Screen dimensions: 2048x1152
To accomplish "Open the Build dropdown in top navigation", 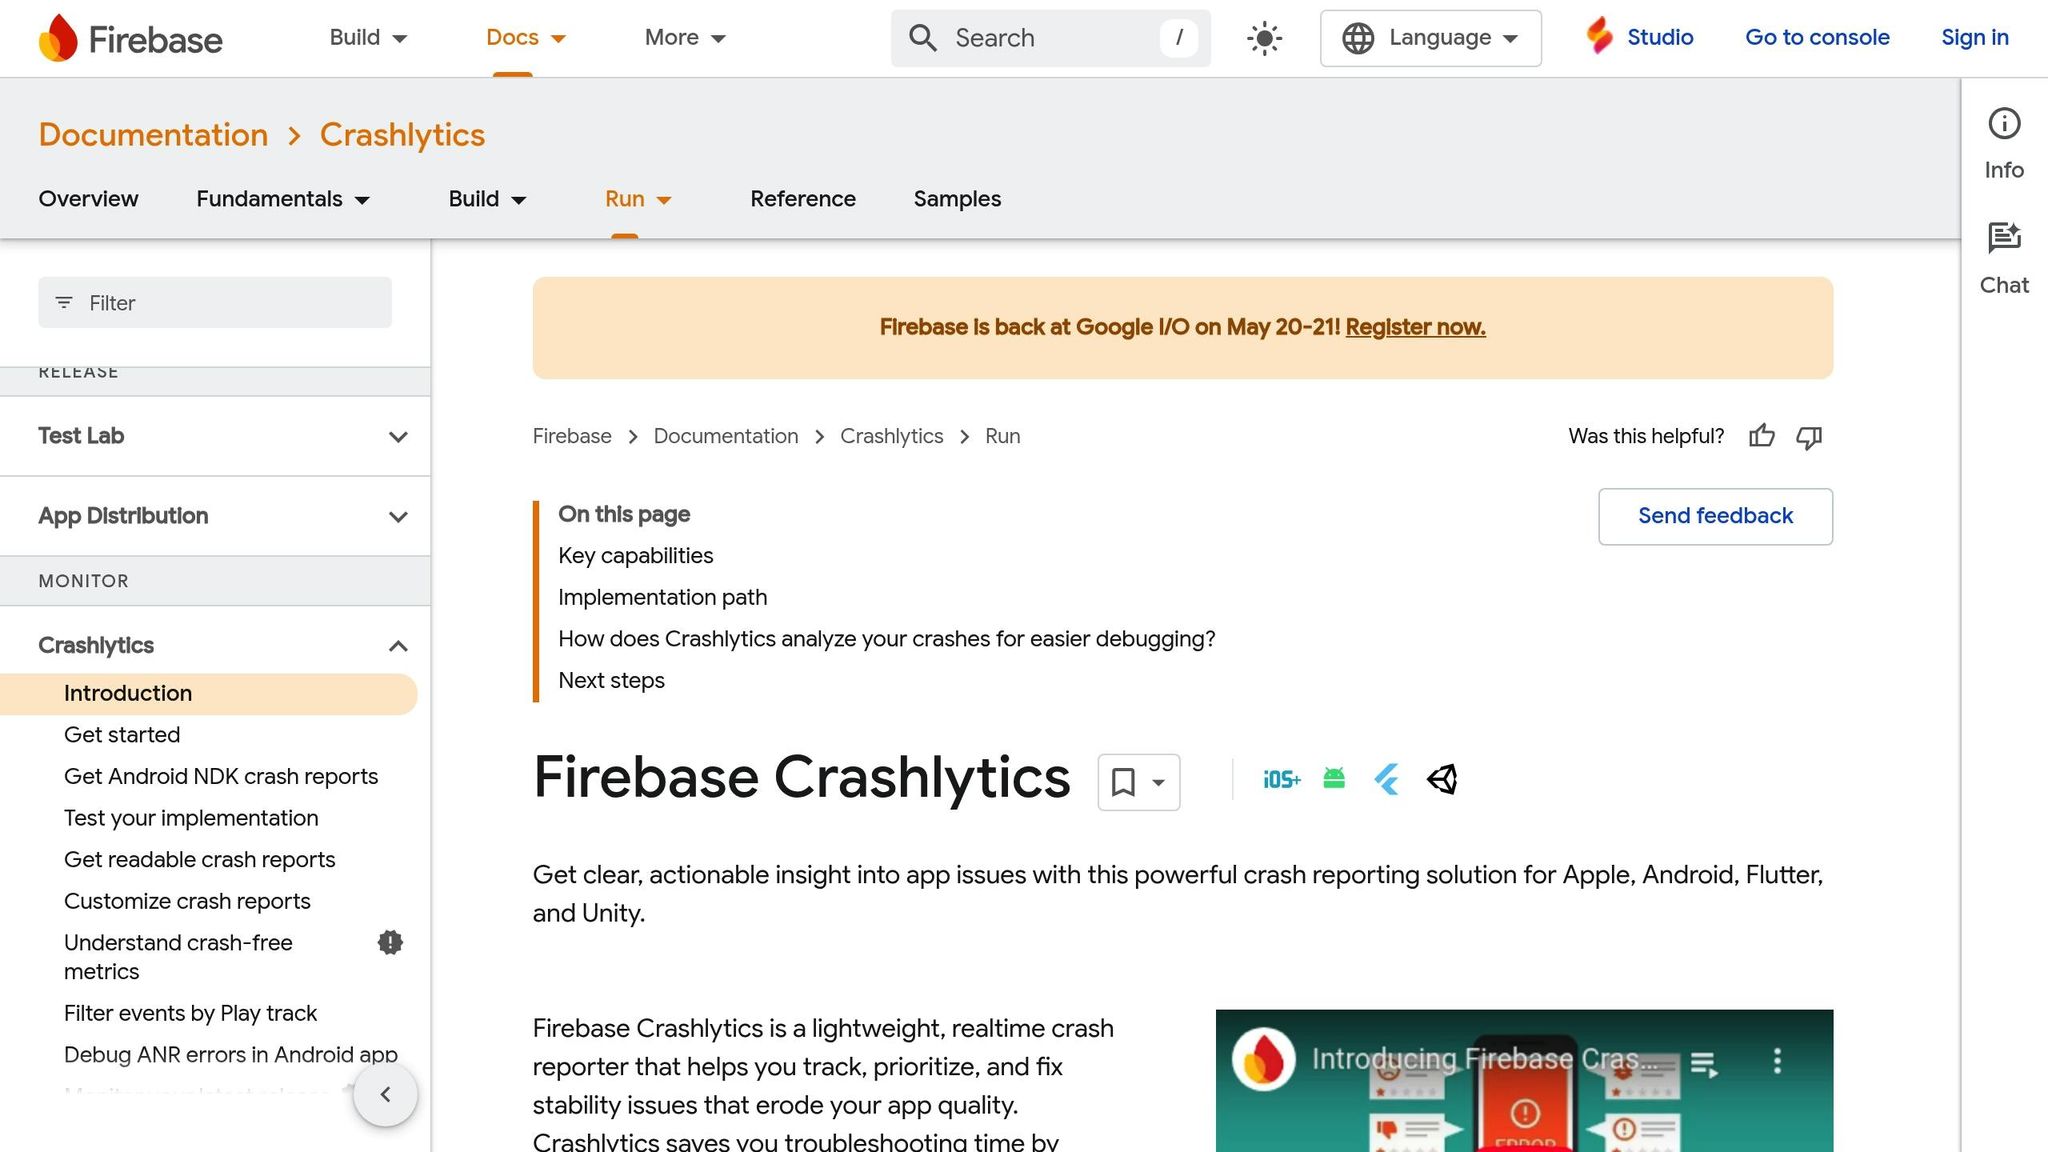I will point(368,38).
